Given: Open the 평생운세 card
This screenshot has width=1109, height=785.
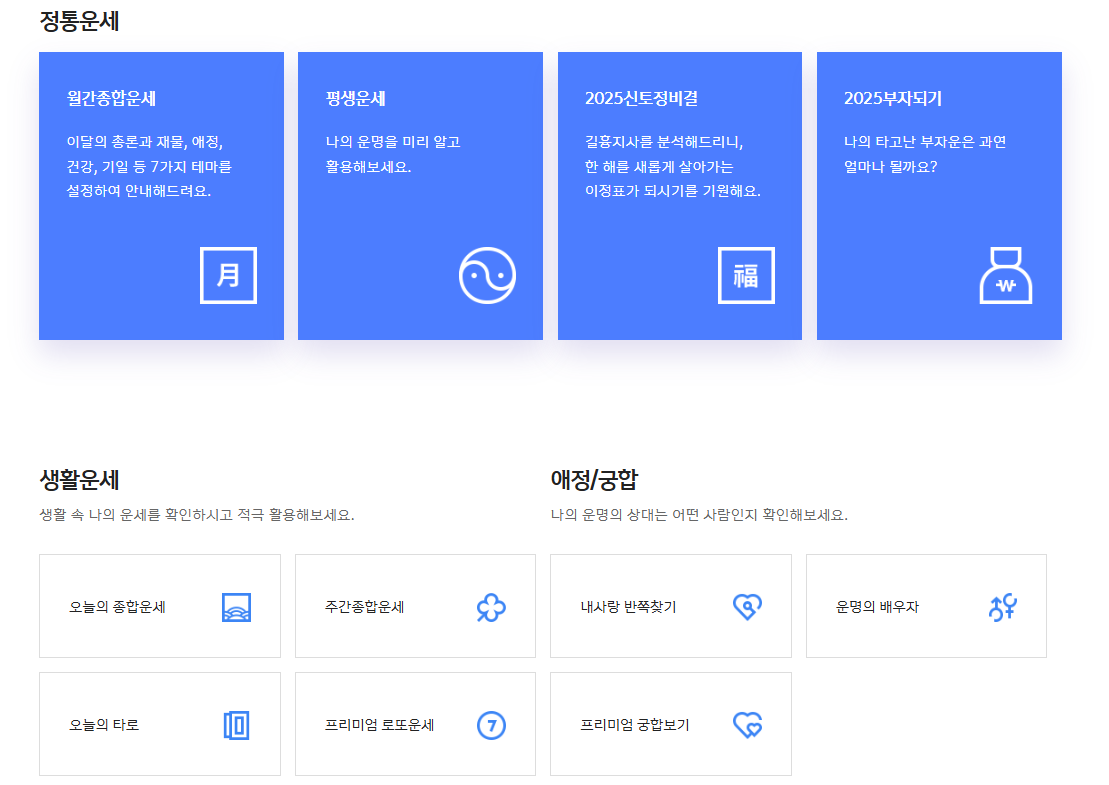Looking at the screenshot, I should [419, 195].
